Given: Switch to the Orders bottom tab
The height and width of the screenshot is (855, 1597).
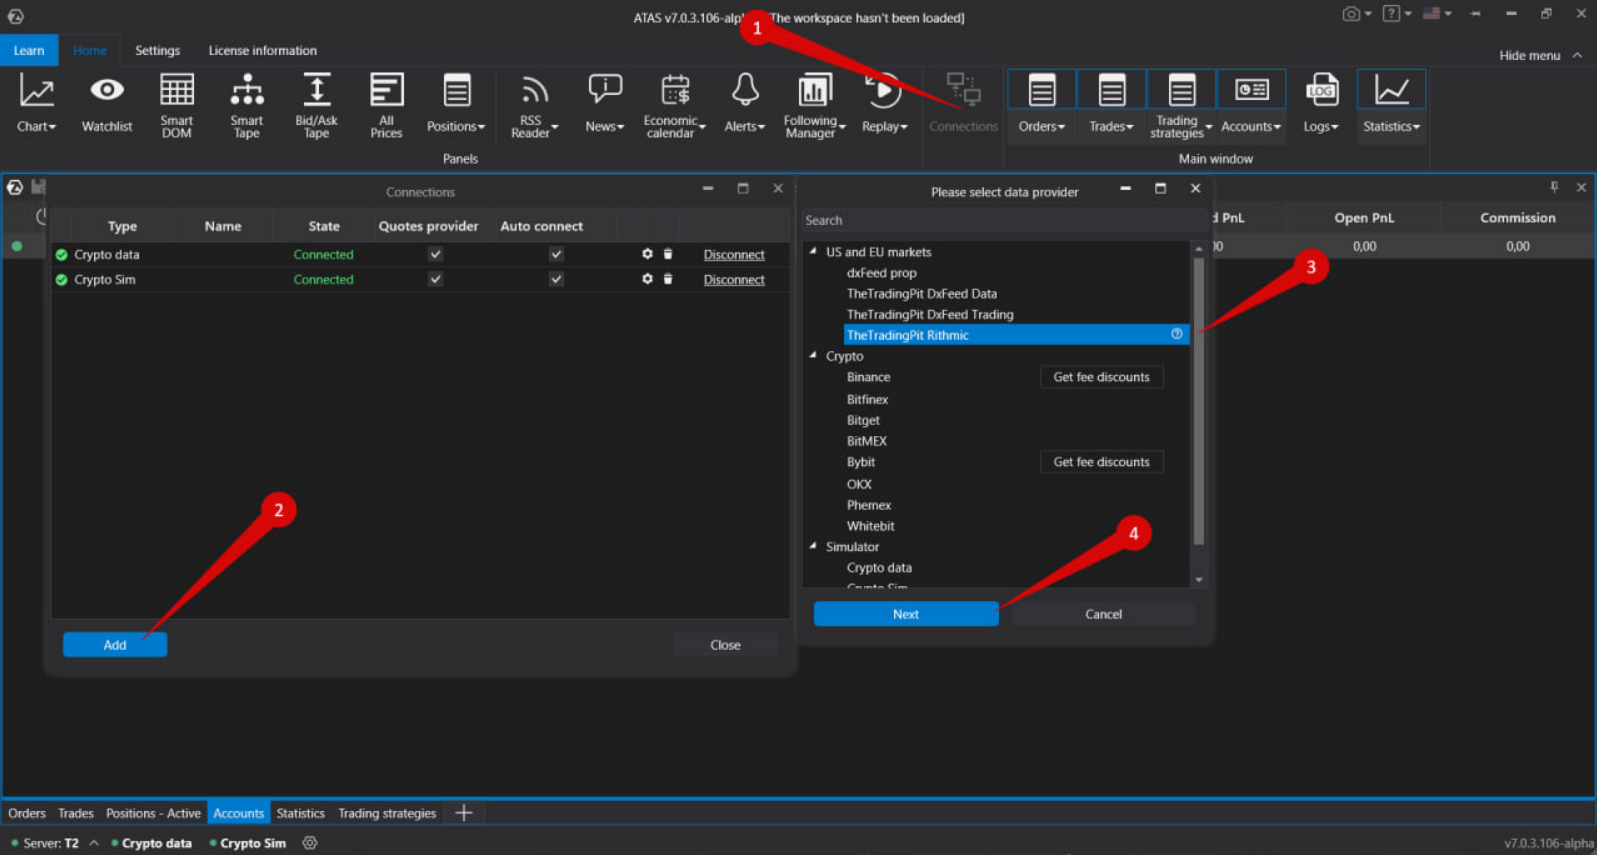Looking at the screenshot, I should click(x=27, y=813).
